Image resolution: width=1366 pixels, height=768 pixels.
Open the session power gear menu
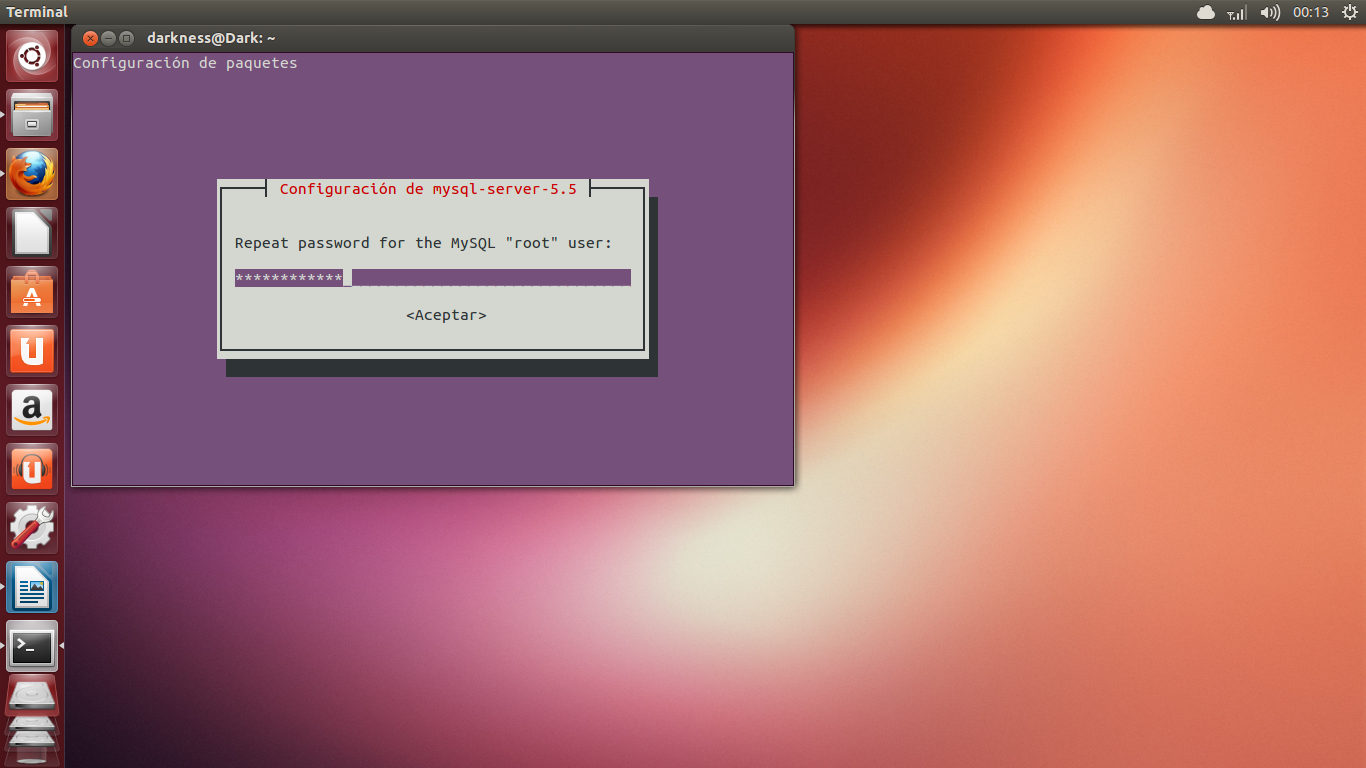(x=1348, y=12)
